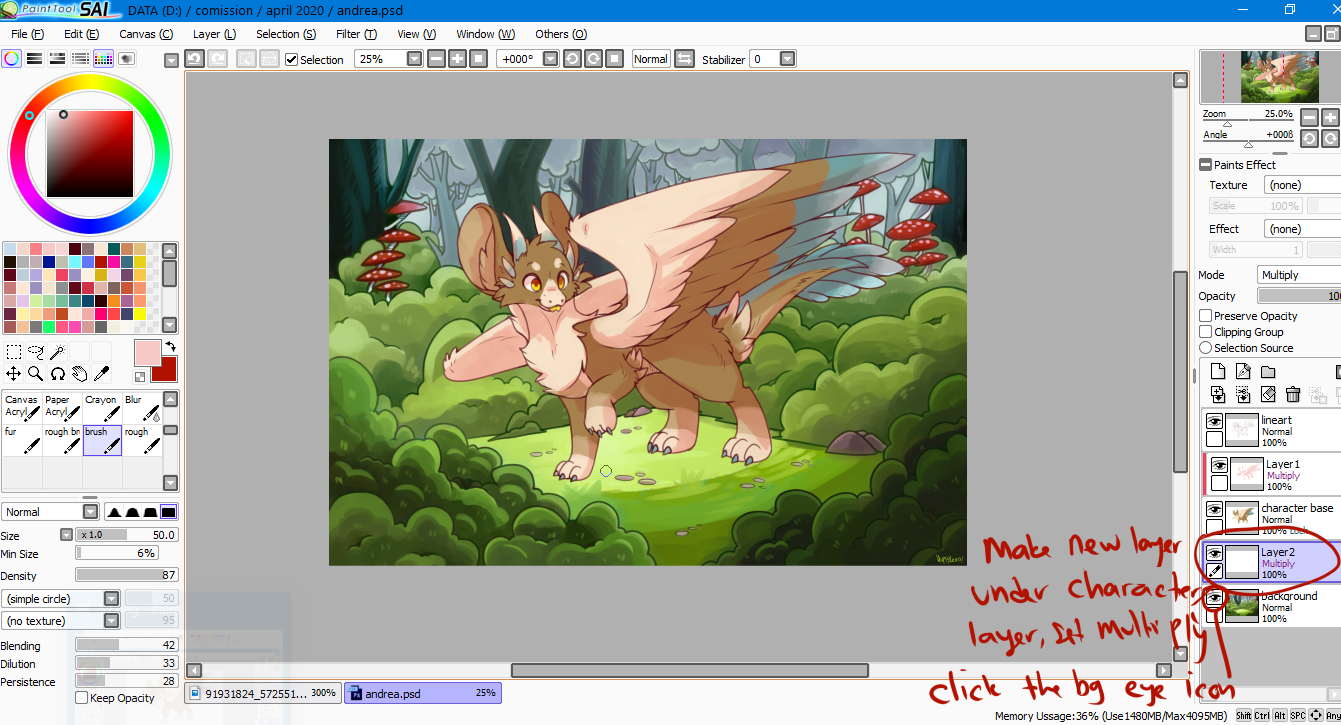Open the Layer menu

[x=214, y=34]
